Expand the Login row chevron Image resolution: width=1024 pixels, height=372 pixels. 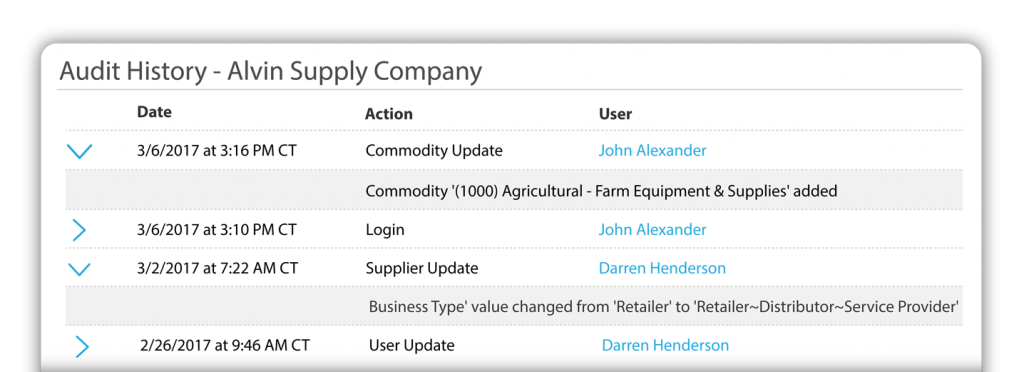[x=79, y=230]
